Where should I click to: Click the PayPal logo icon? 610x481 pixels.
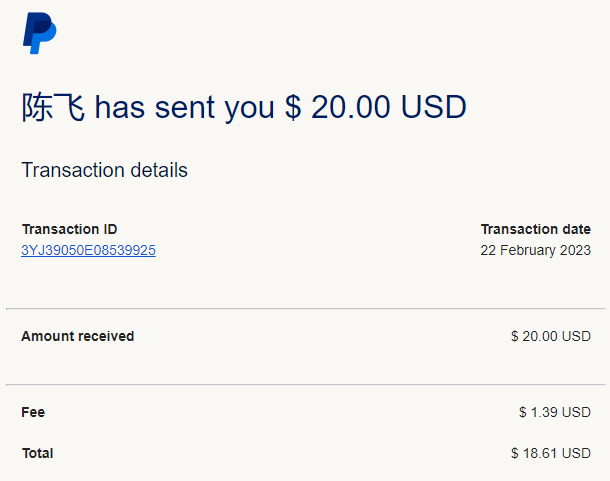(x=40, y=33)
